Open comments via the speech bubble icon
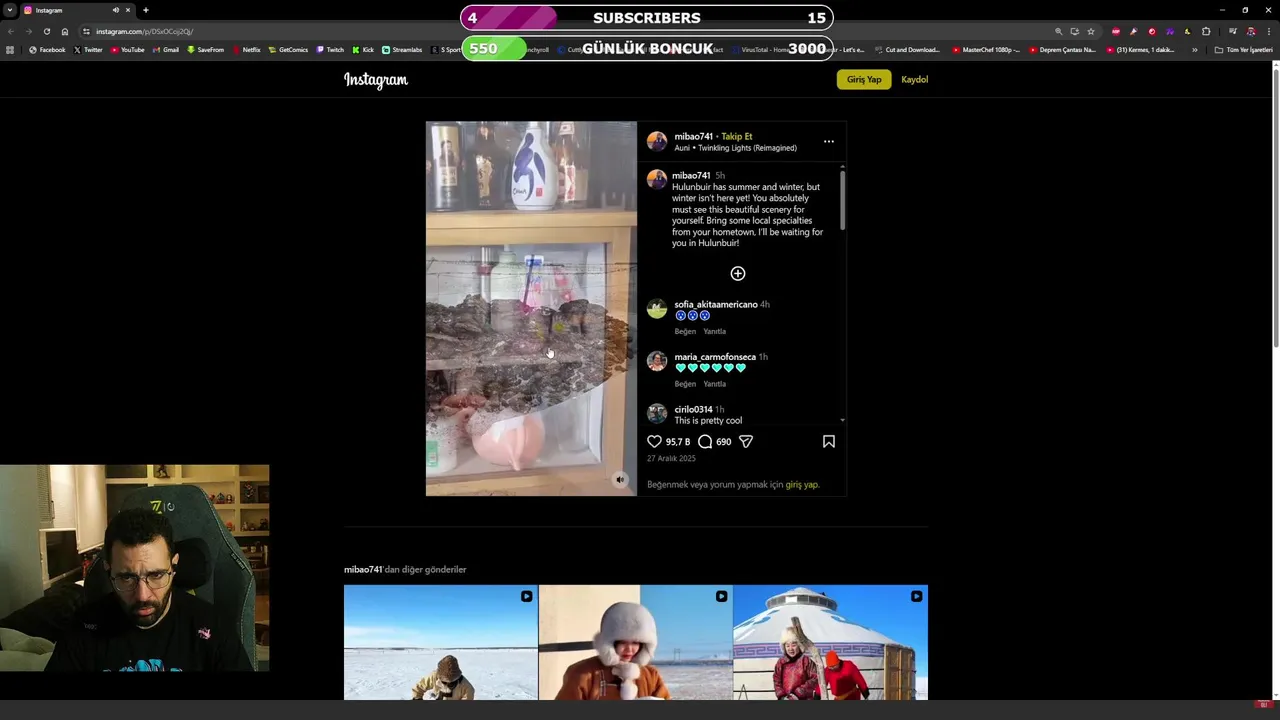 705,441
